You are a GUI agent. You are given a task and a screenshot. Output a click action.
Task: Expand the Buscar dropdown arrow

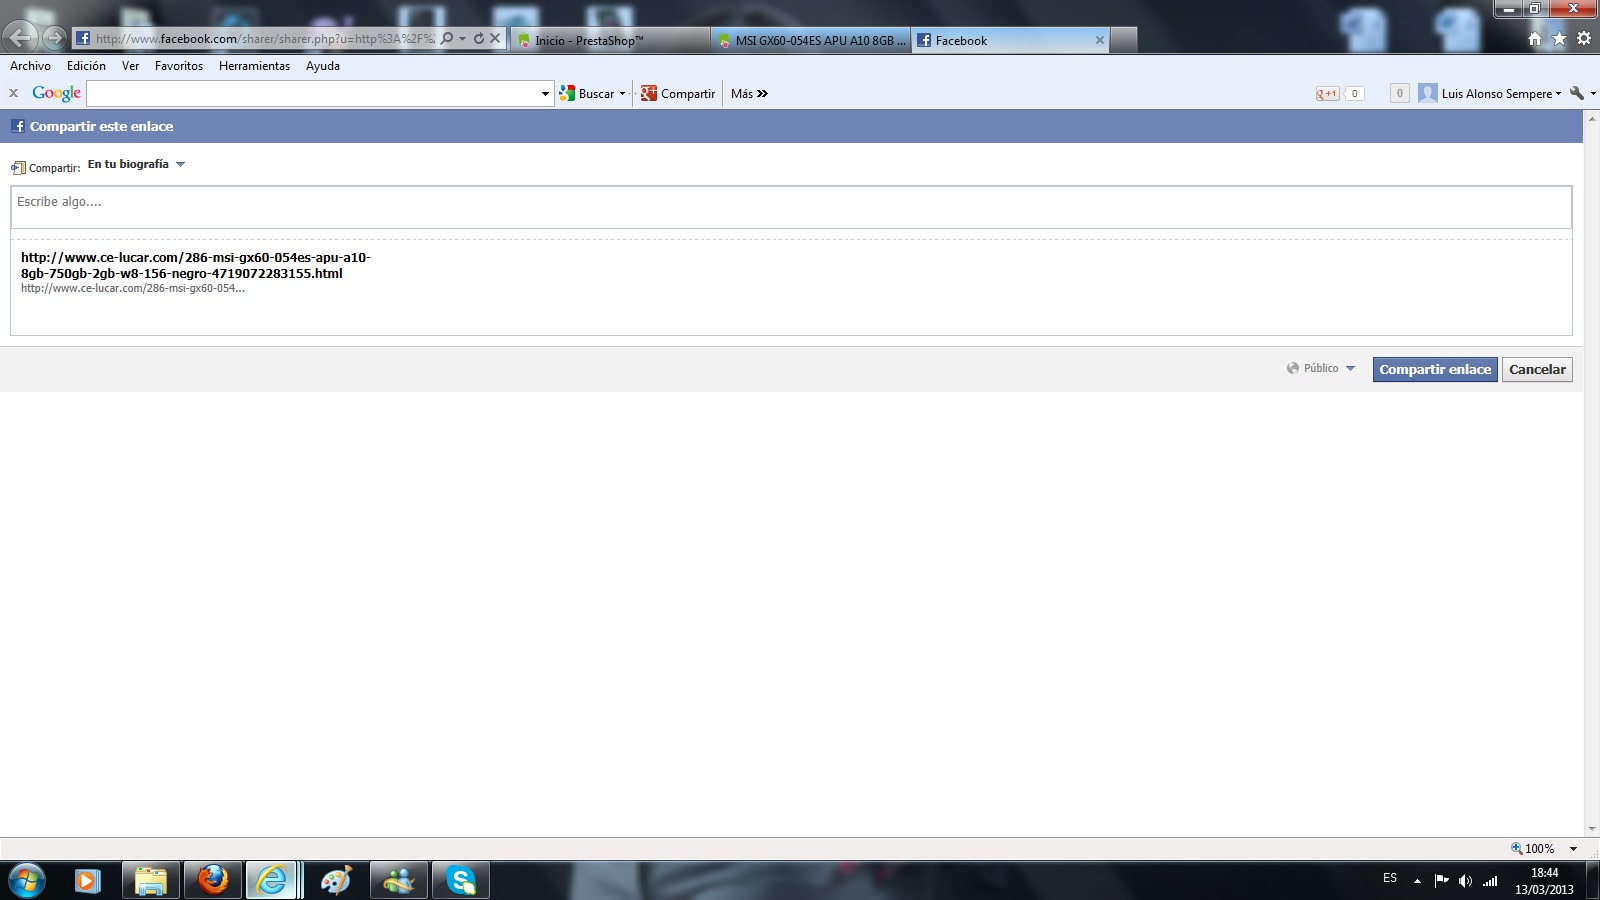click(622, 94)
